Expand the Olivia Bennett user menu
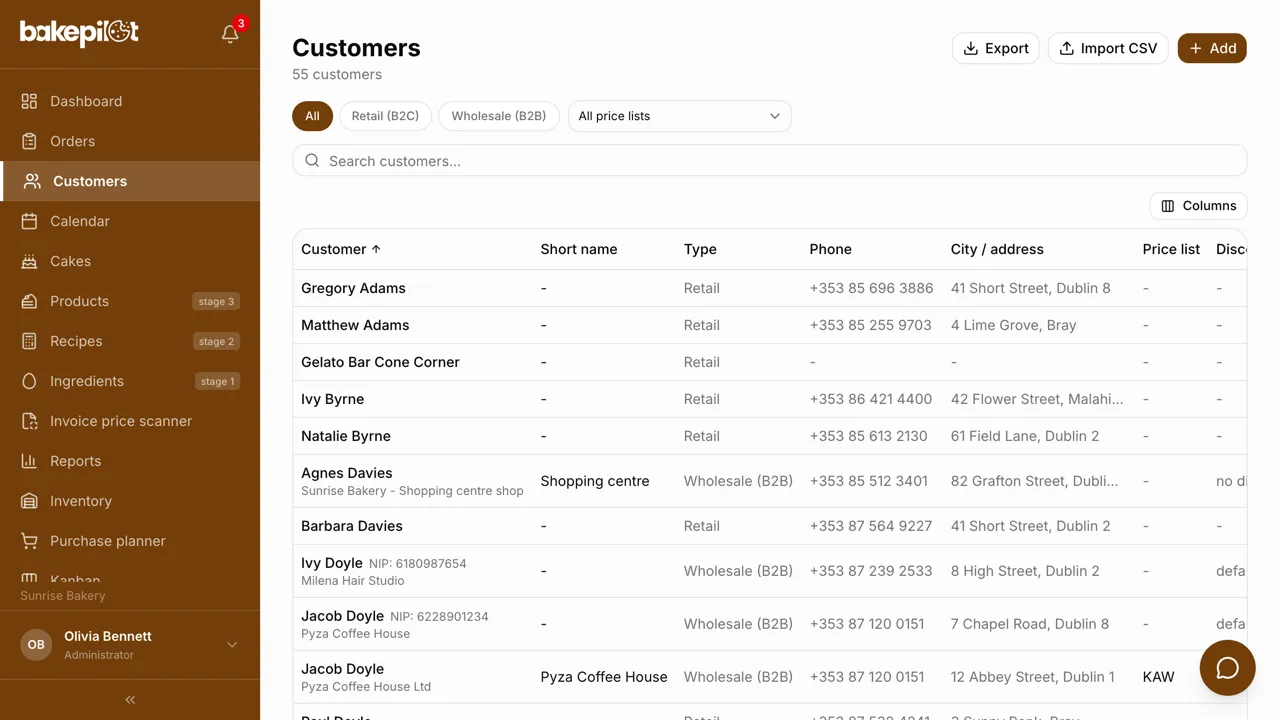Image resolution: width=1280 pixels, height=720 pixels. click(x=130, y=645)
